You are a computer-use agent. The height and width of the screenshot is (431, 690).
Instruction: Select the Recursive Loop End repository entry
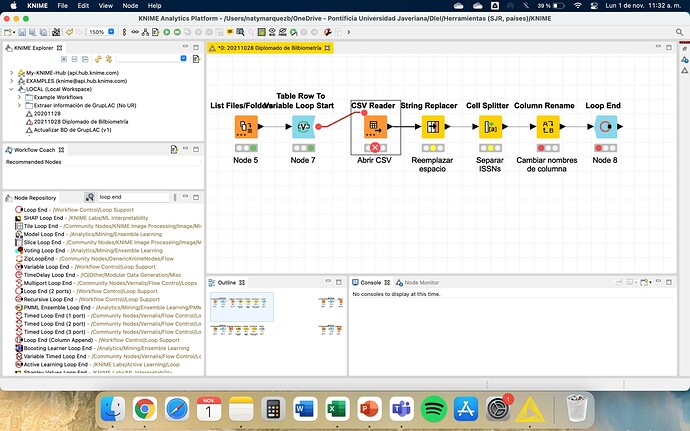pyautogui.click(x=88, y=299)
